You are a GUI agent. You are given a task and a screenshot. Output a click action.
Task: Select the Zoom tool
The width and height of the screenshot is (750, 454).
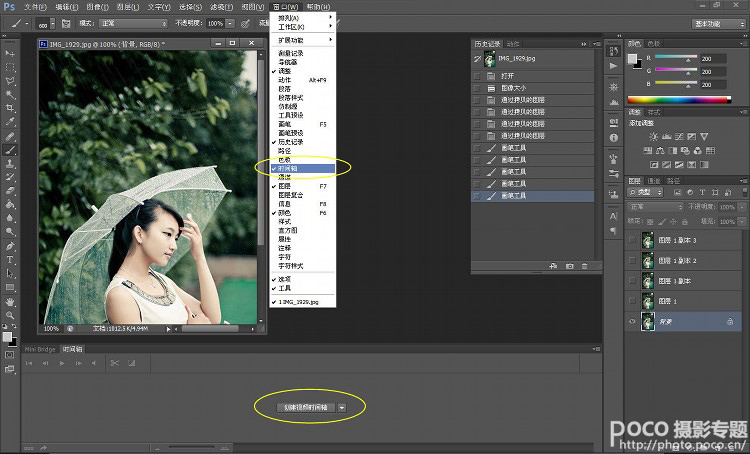pos(10,315)
